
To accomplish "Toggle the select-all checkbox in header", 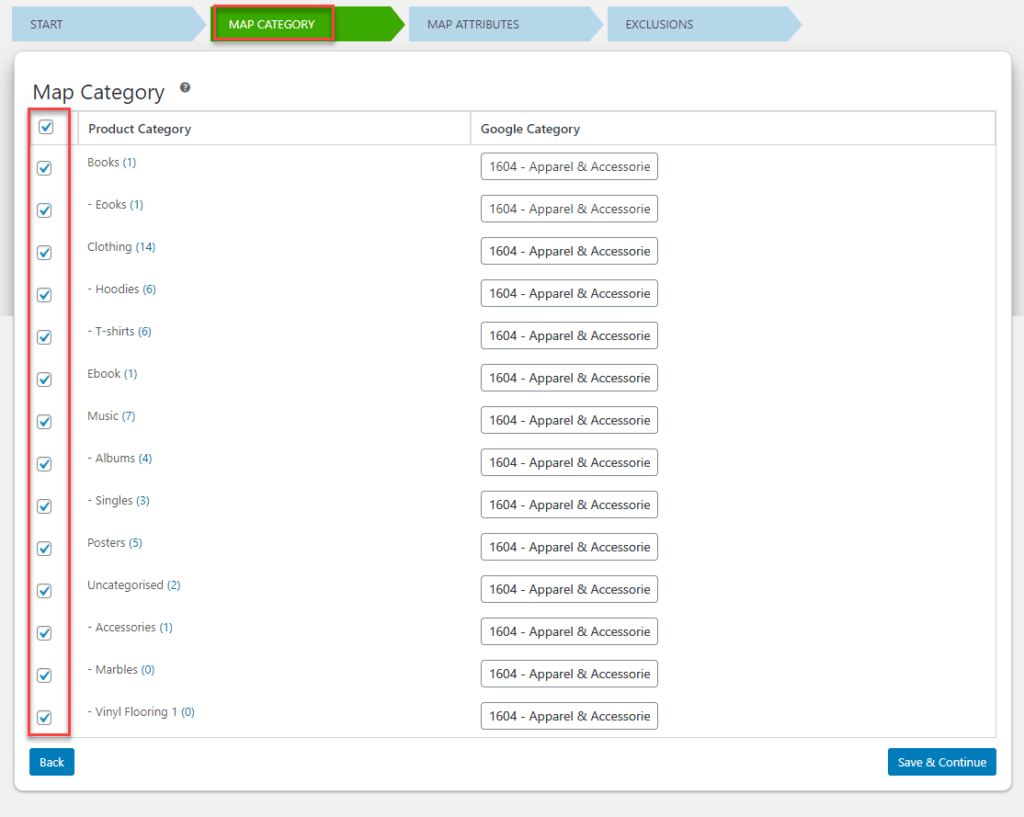I will [x=45, y=127].
